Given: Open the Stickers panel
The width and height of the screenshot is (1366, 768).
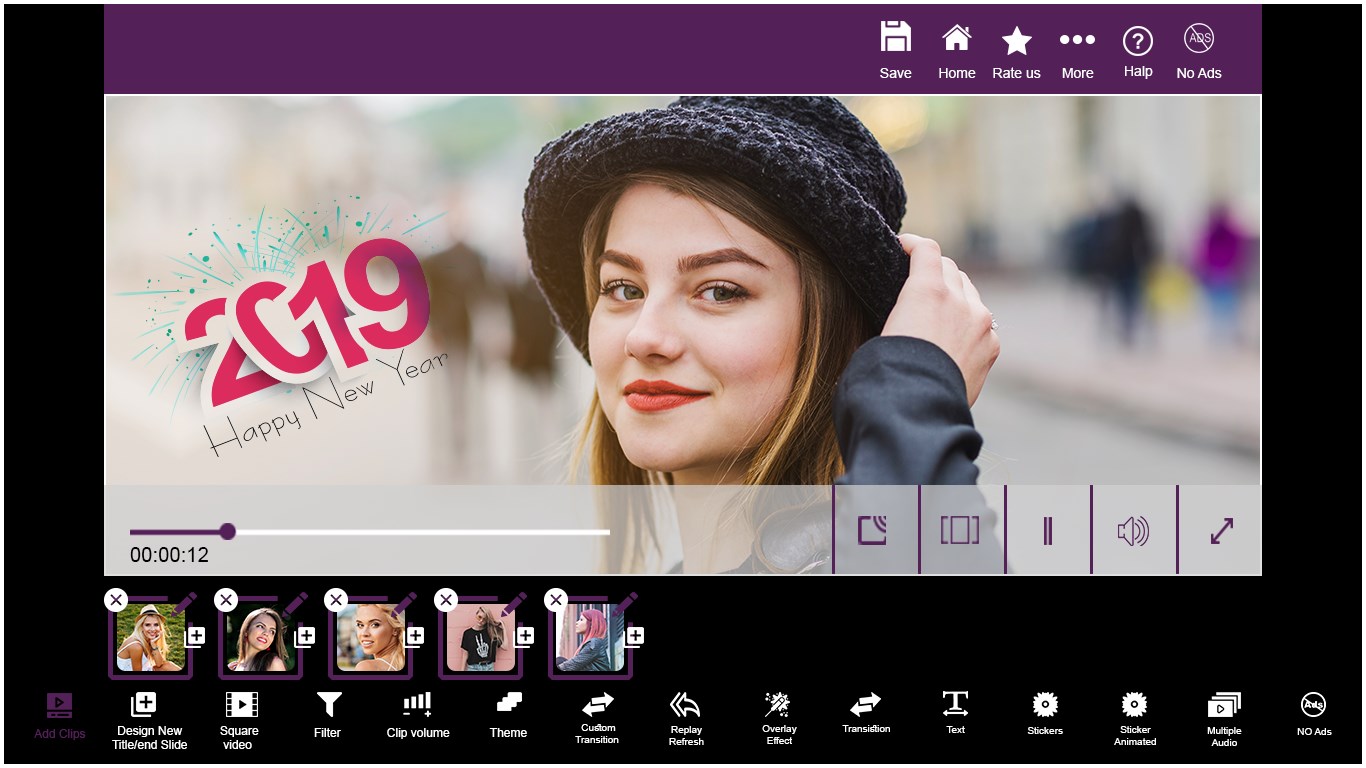Looking at the screenshot, I should [x=1045, y=705].
